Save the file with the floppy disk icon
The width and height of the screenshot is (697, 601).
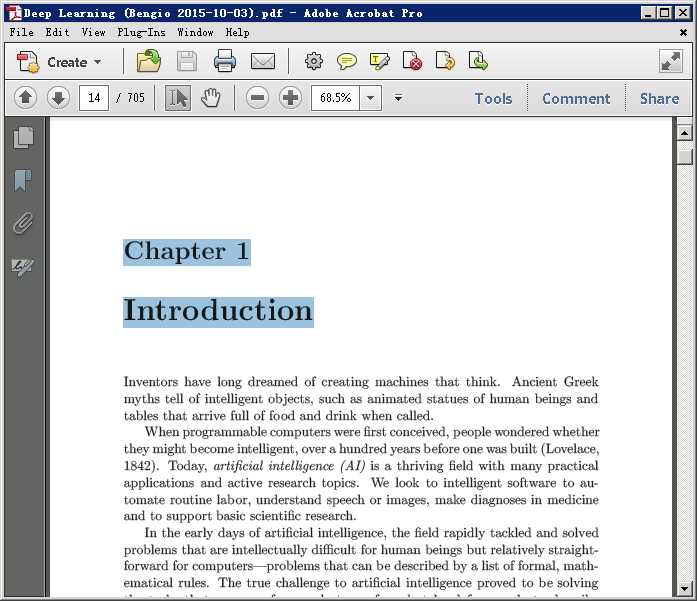click(187, 61)
